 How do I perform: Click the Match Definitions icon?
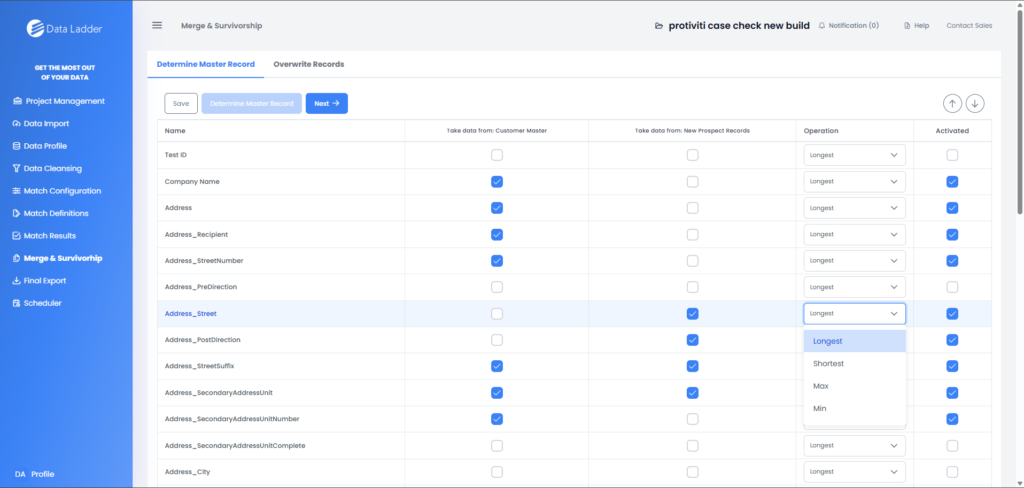click(x=17, y=213)
